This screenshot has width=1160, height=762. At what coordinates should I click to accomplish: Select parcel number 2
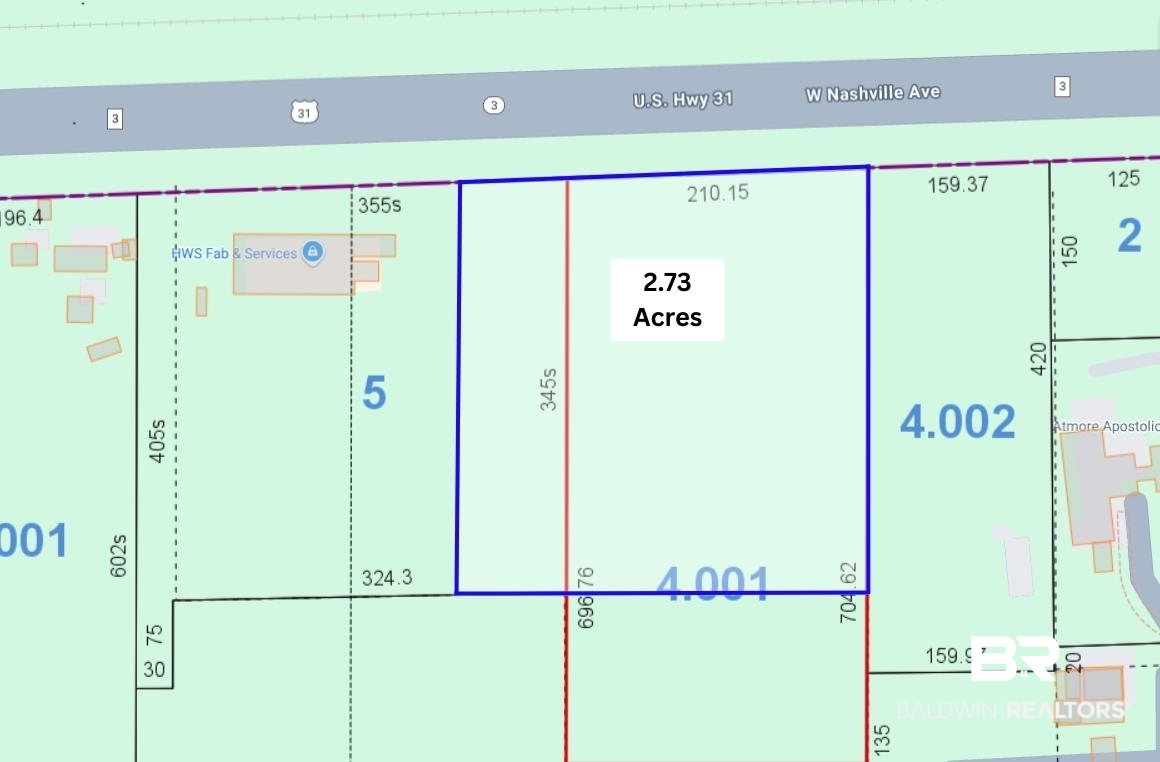click(1130, 236)
